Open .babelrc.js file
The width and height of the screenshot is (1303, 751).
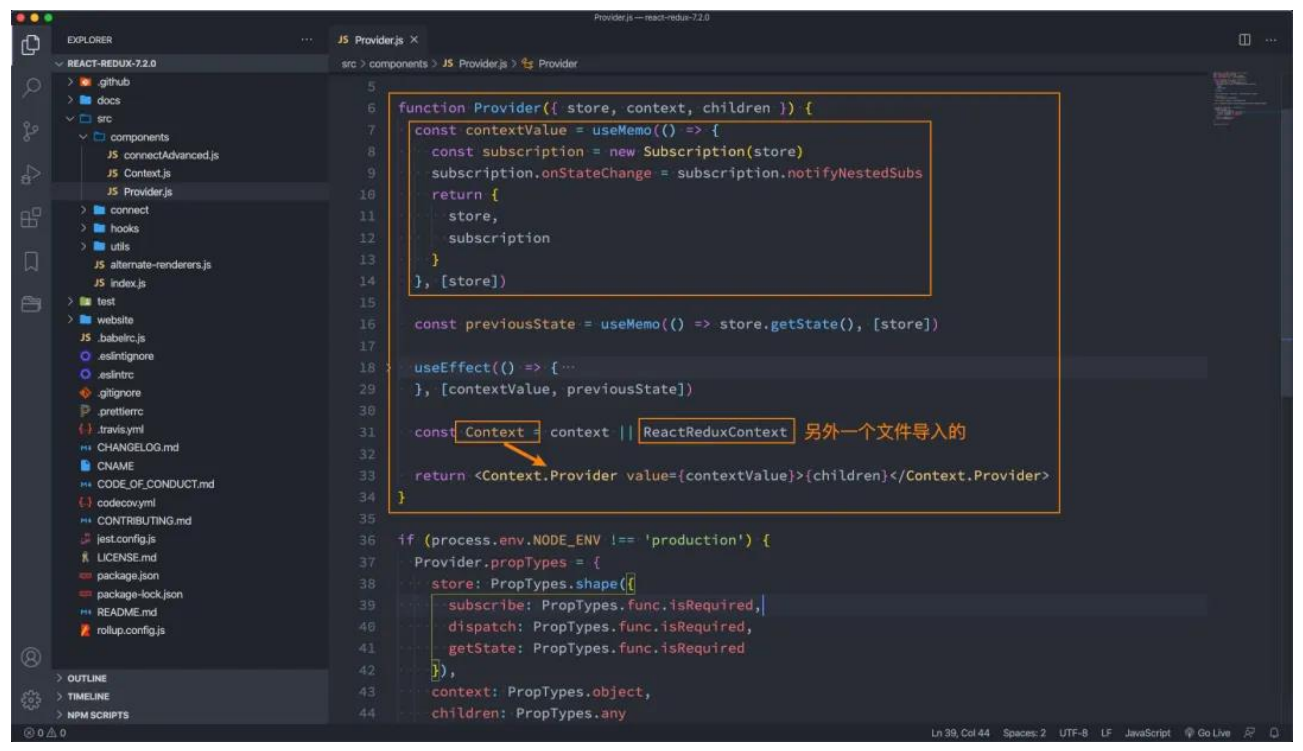(192, 338)
